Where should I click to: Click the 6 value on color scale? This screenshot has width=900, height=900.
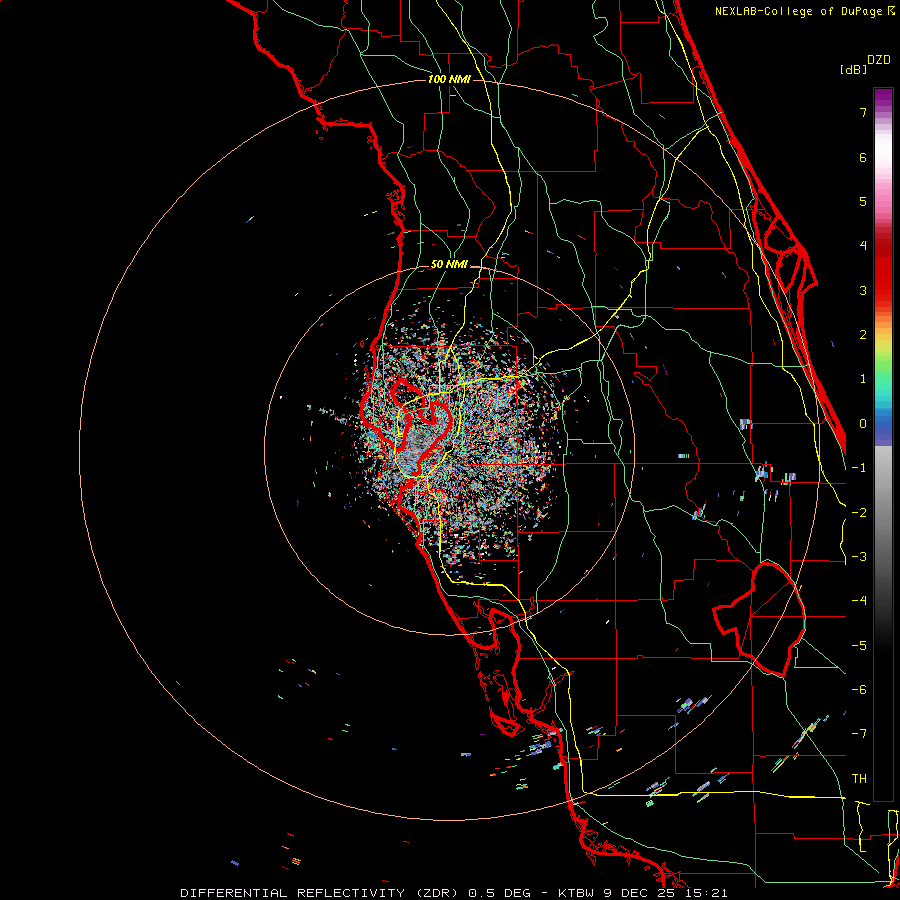863,157
